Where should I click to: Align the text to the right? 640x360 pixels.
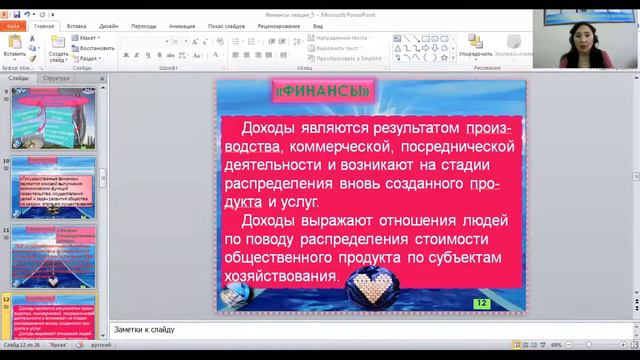258,55
